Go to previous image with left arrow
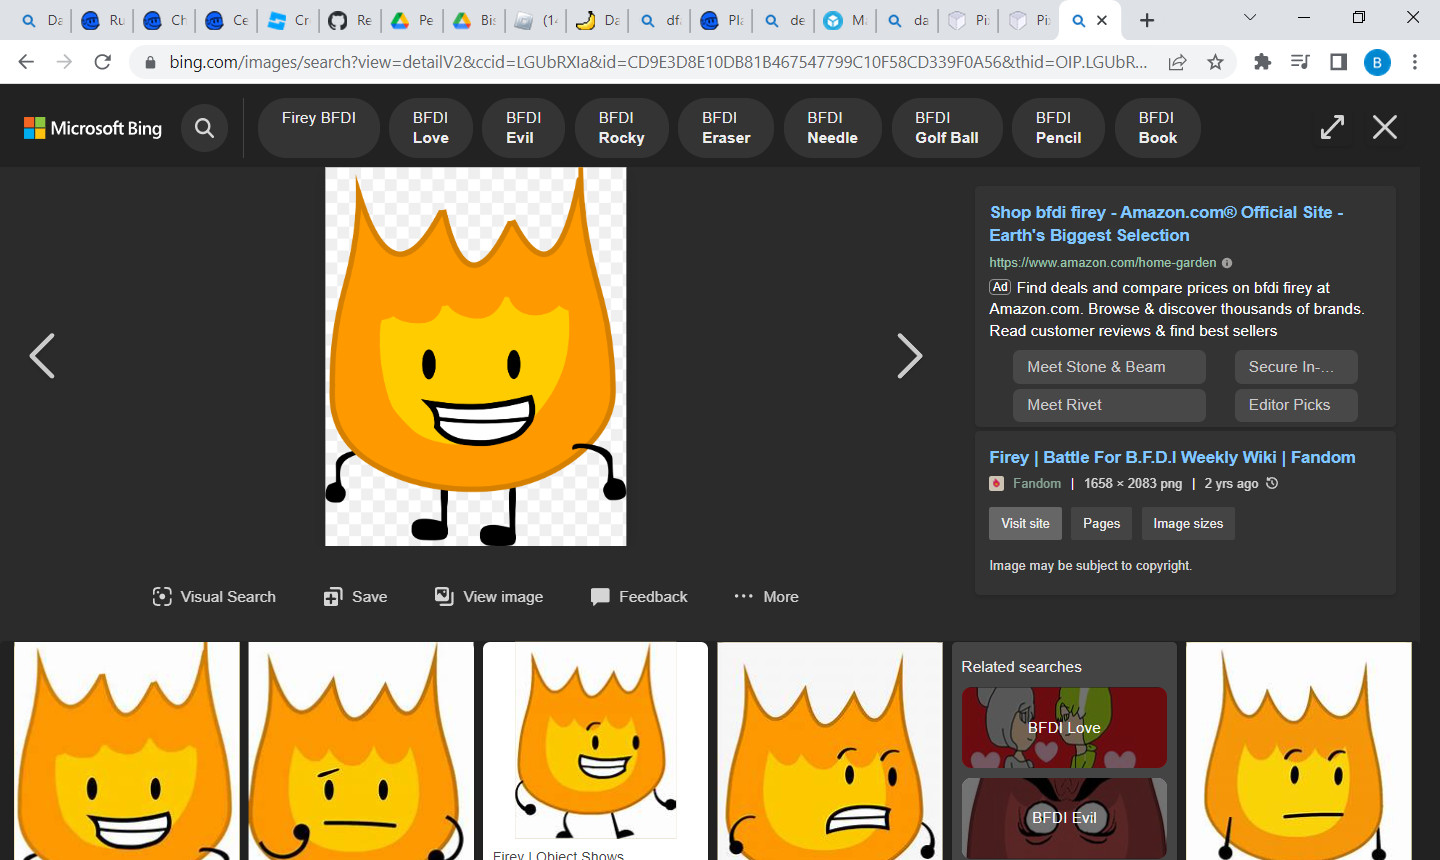Image resolution: width=1440 pixels, height=860 pixels. coord(42,356)
